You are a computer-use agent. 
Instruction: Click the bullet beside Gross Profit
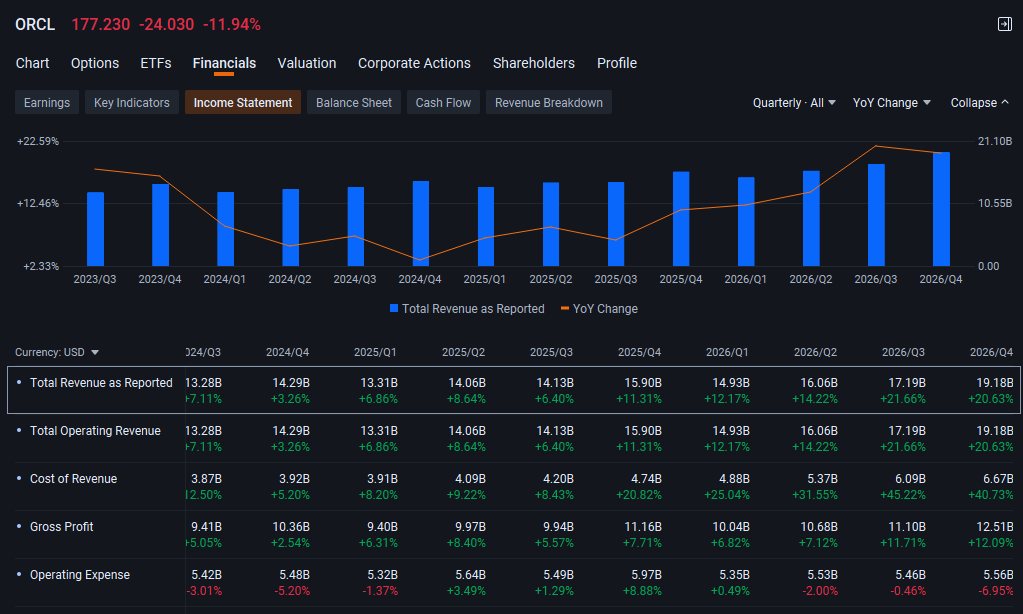click(19, 526)
